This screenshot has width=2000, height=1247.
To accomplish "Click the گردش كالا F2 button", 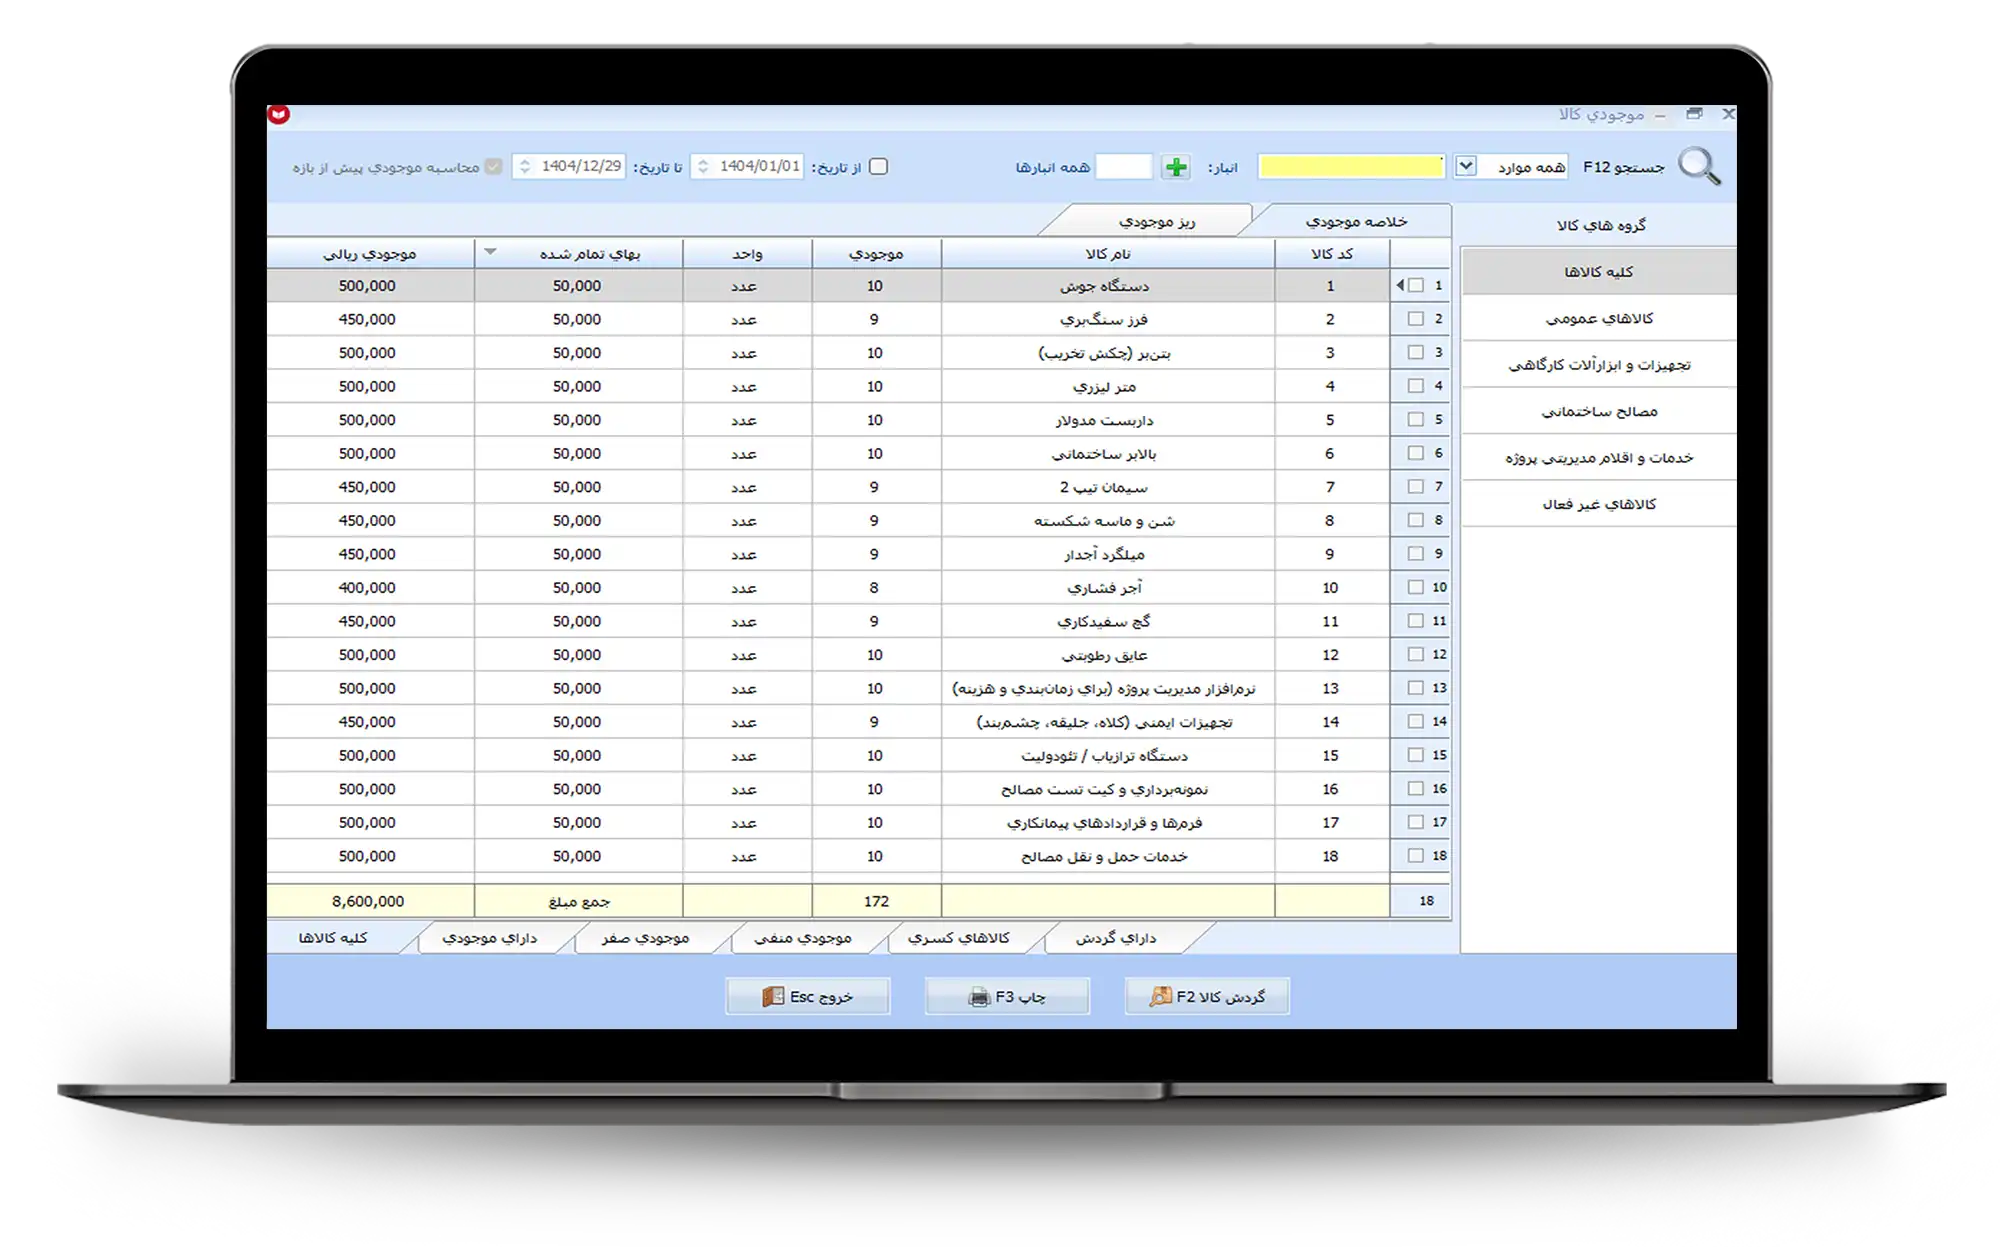I will point(1207,997).
